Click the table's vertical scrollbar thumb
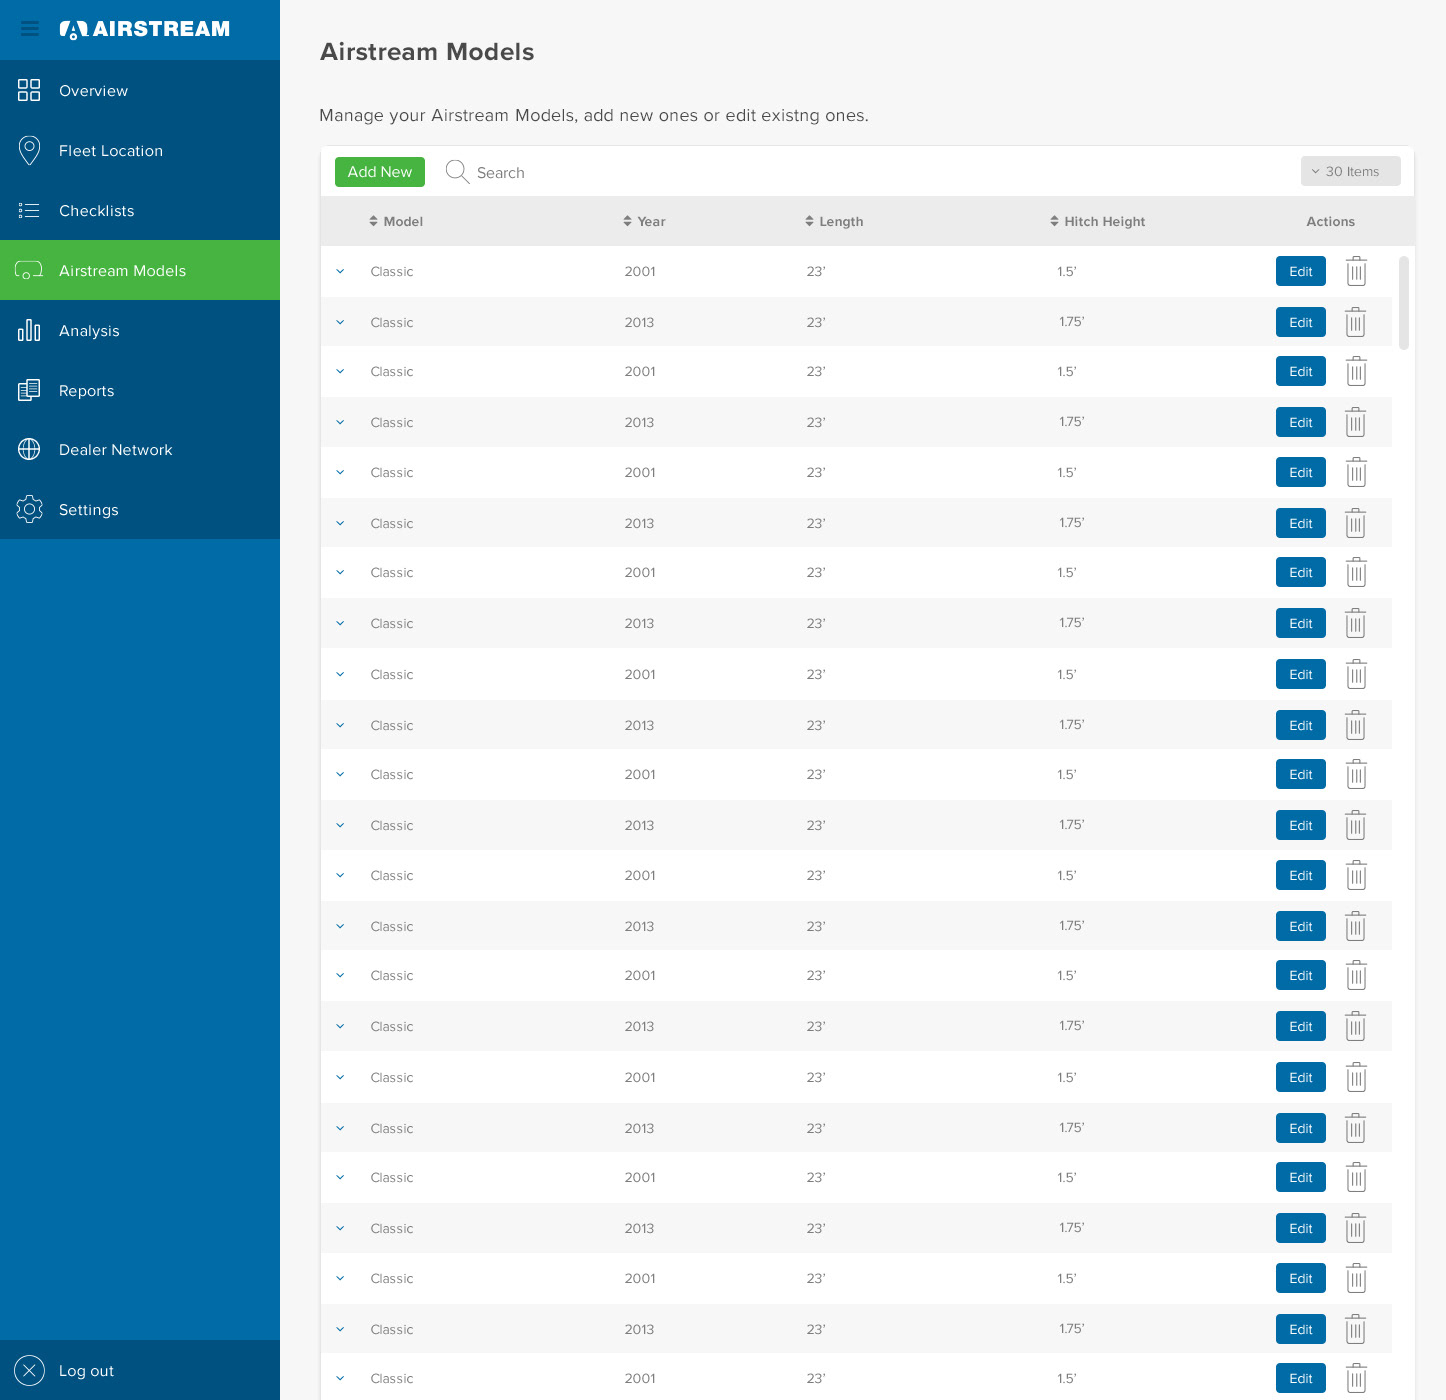The width and height of the screenshot is (1446, 1400). click(1404, 303)
